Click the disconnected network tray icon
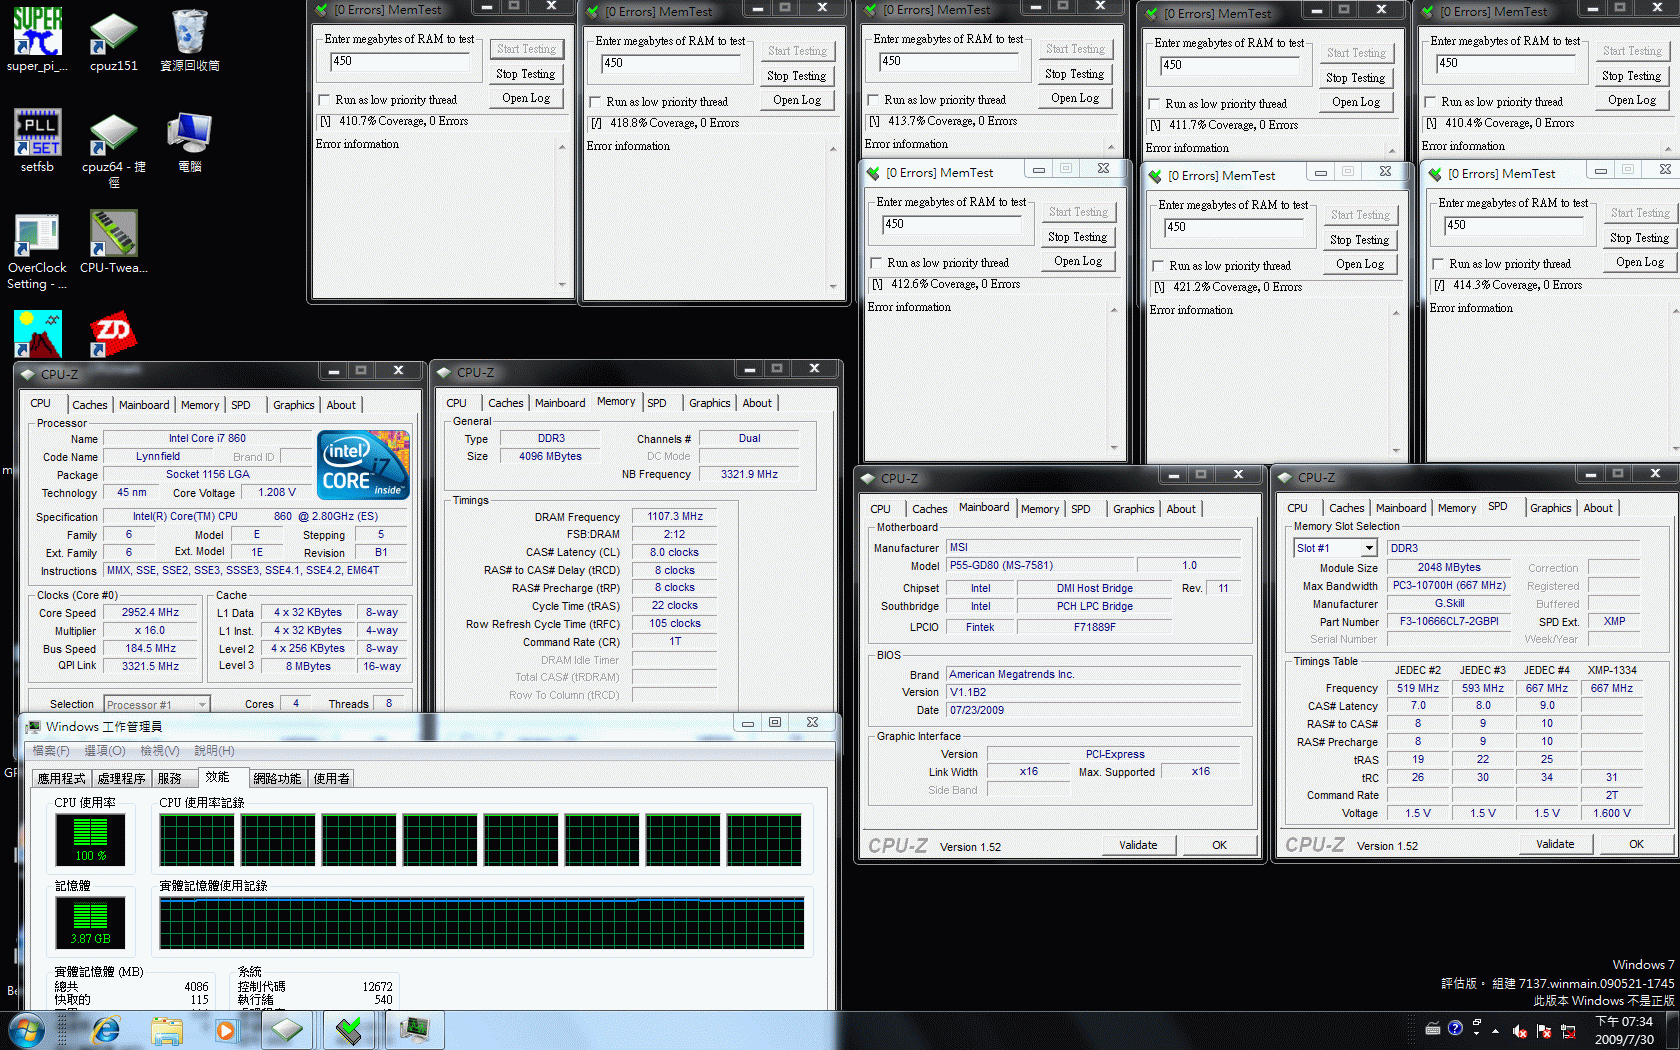This screenshot has width=1680, height=1050. point(1568,1031)
